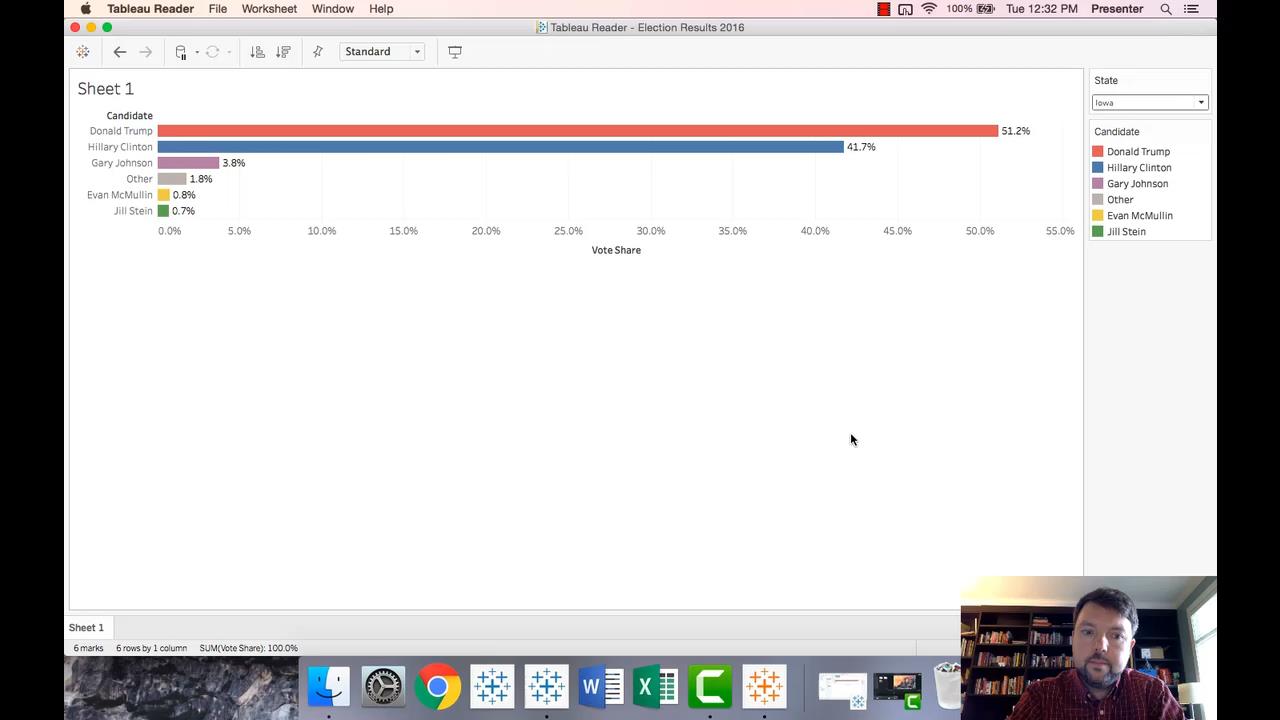
Task: Open the File menu
Action: (217, 9)
